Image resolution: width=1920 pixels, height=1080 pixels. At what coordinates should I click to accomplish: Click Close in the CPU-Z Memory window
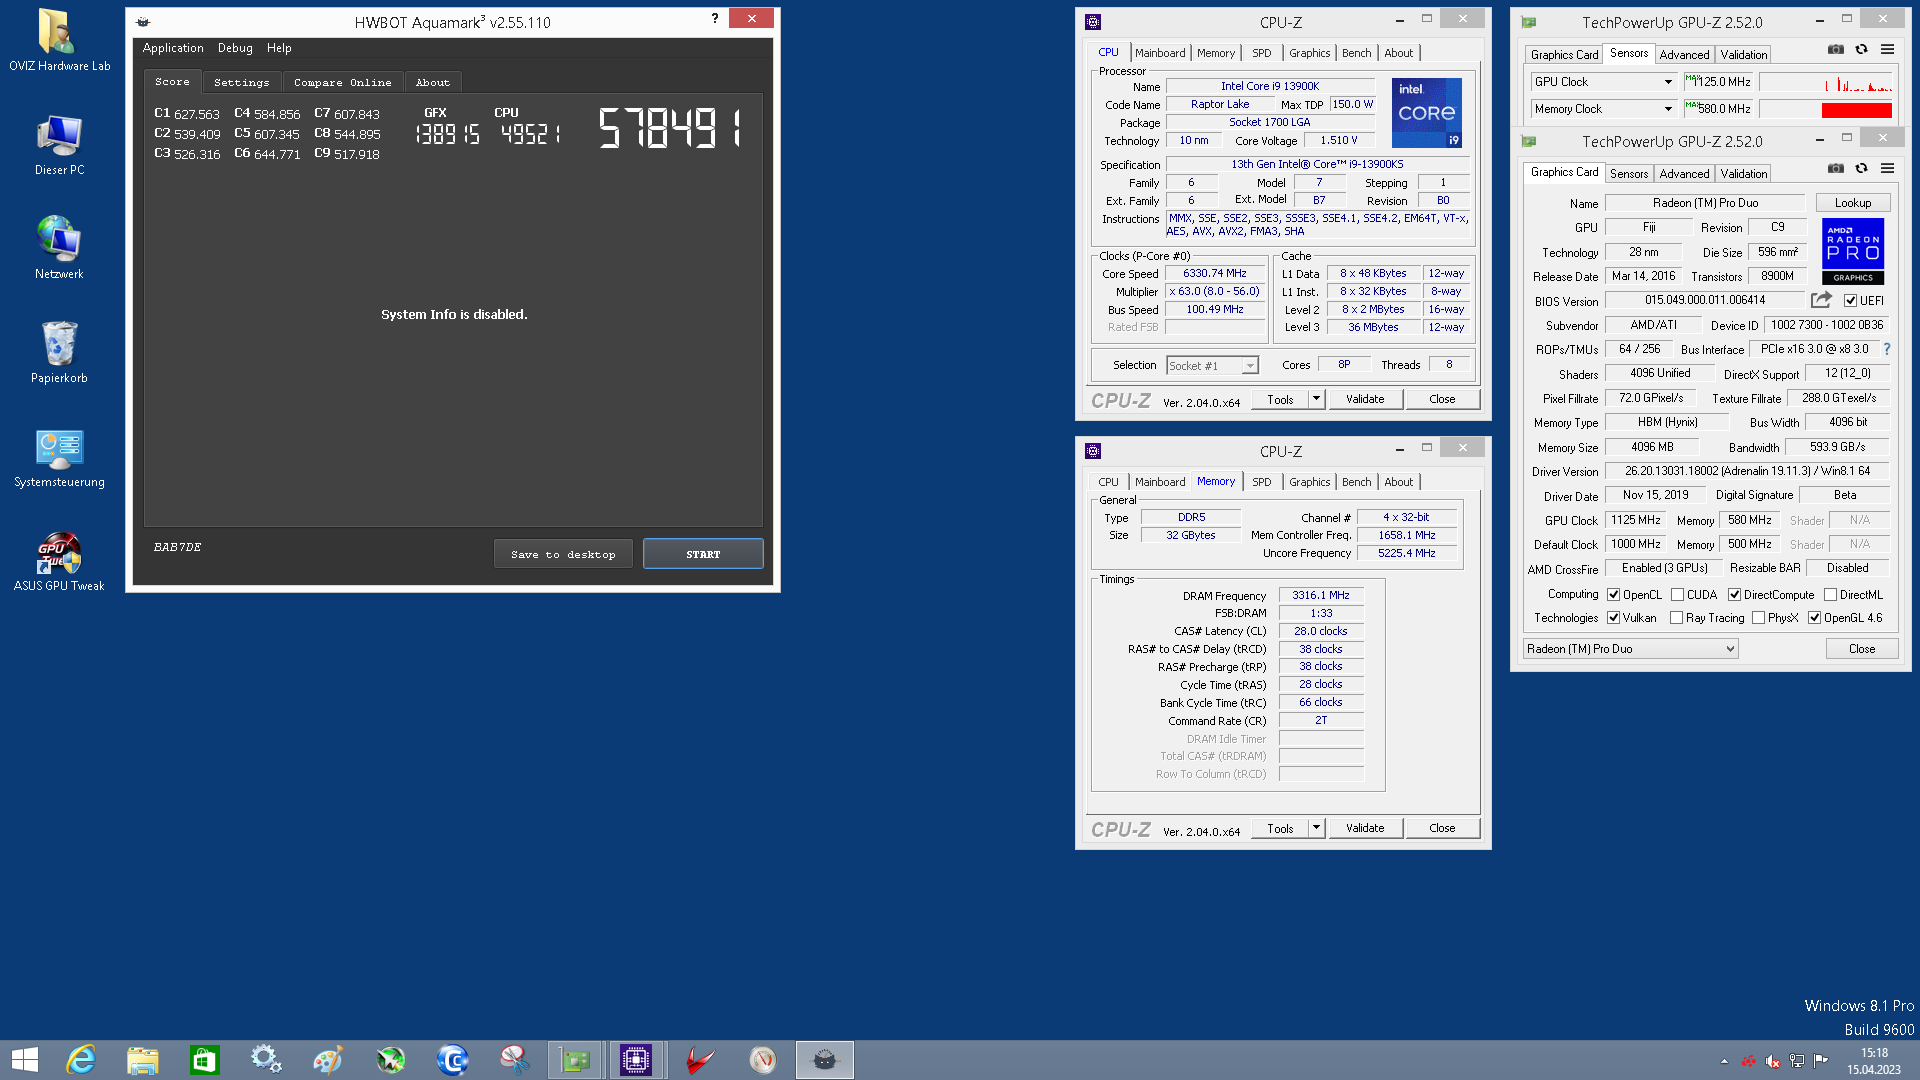[x=1442, y=828]
